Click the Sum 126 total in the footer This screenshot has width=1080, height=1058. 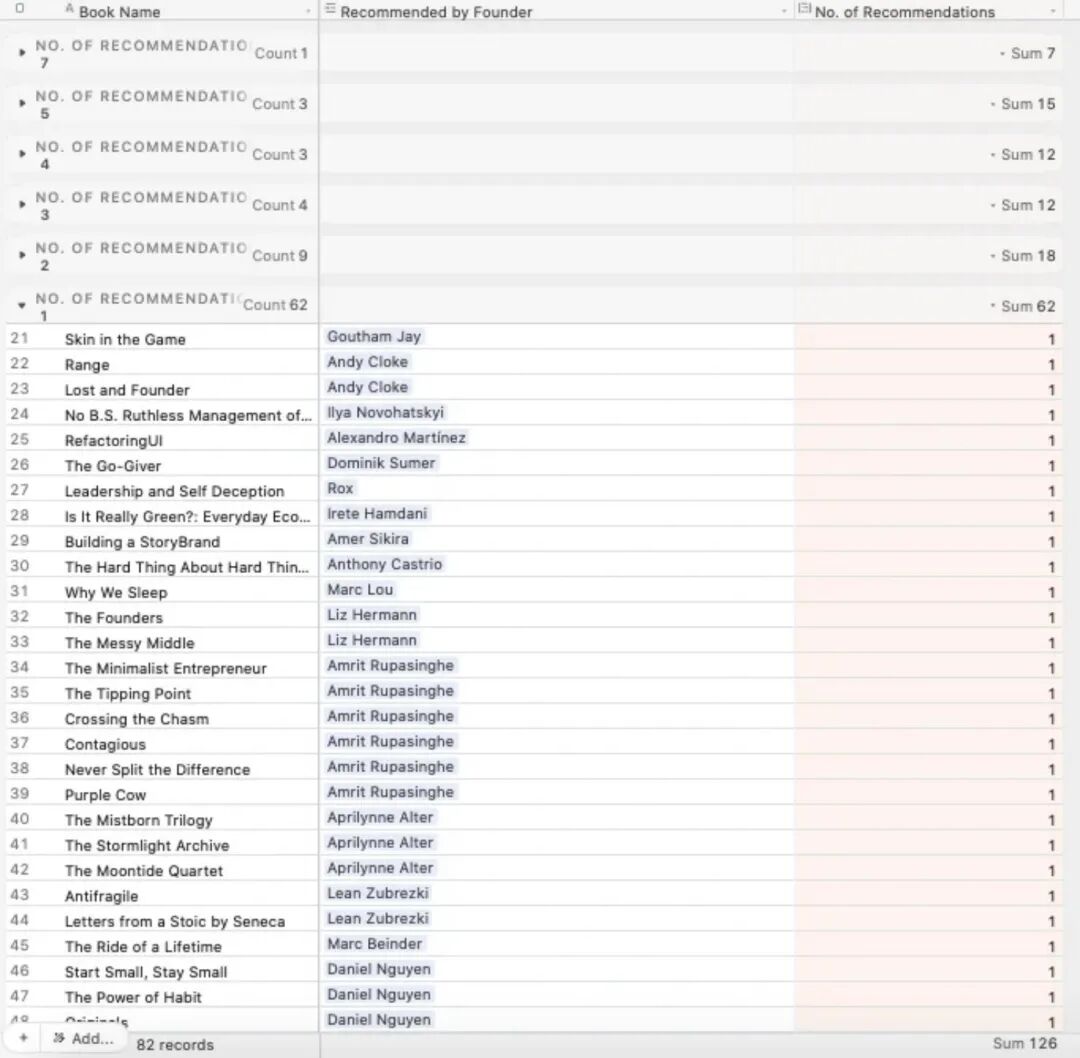pos(1024,1044)
